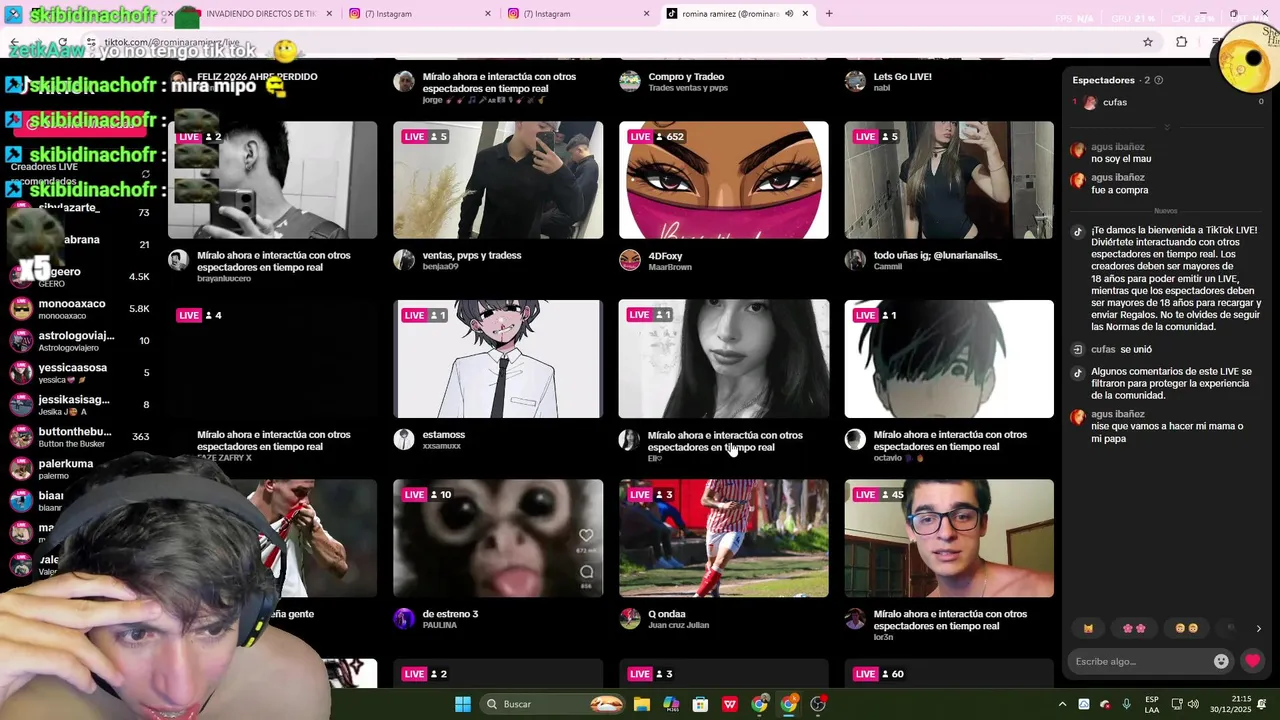Open the ventas, pvps y tradess LIVE thumbnail

[498, 180]
